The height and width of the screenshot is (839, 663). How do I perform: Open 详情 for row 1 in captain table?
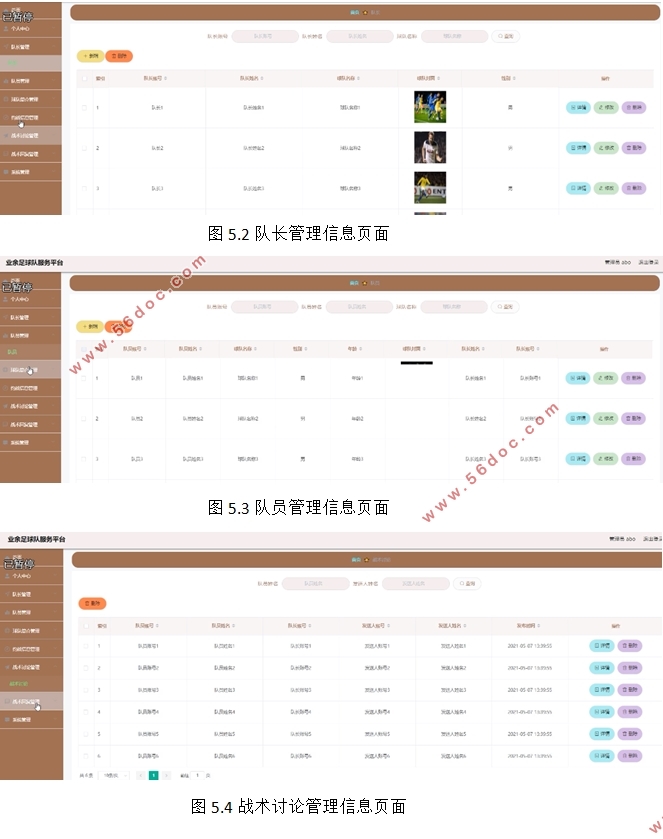[577, 107]
